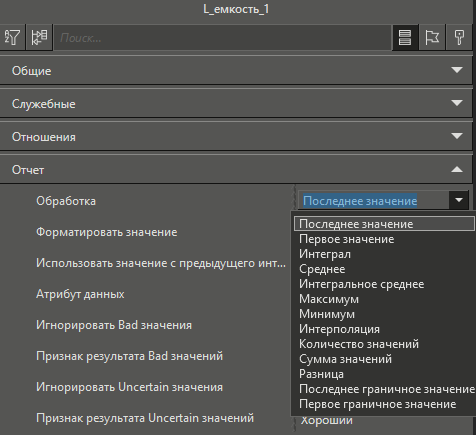
Task: Choose Количество значений from the list
Action: pos(359,344)
